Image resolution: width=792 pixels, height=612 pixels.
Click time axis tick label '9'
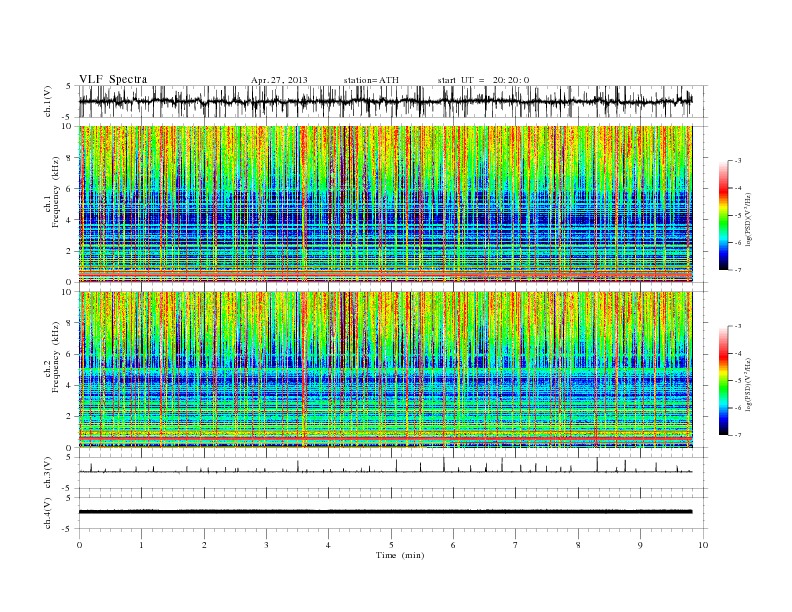point(640,545)
